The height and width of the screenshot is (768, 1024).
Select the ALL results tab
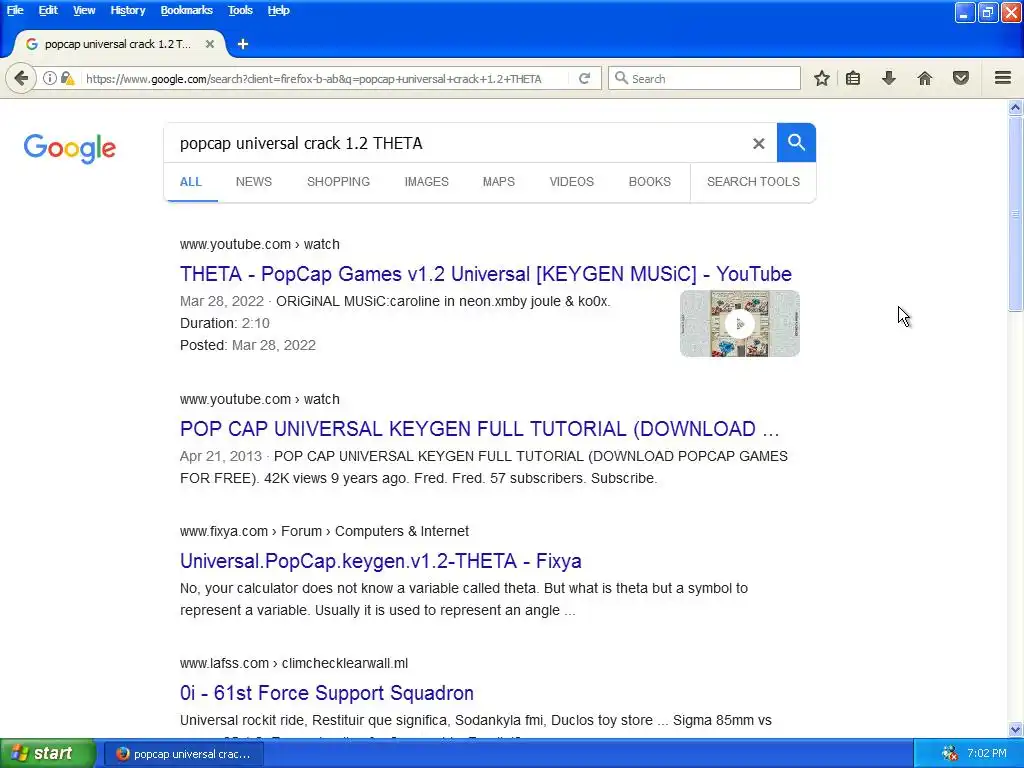click(x=191, y=182)
